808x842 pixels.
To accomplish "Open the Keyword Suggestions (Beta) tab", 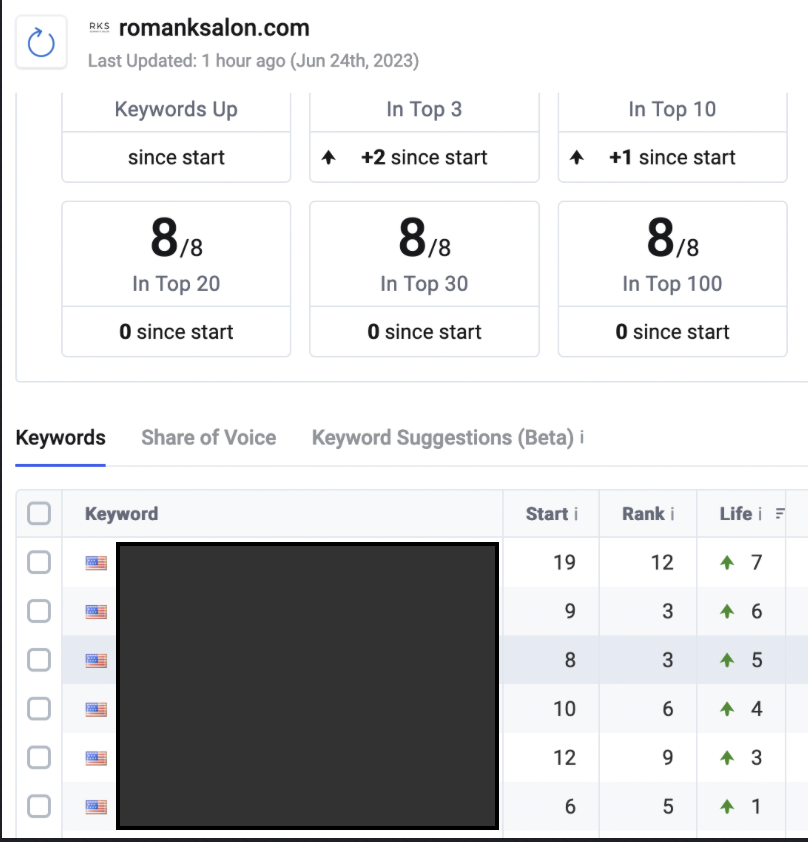I will pyautogui.click(x=443, y=438).
